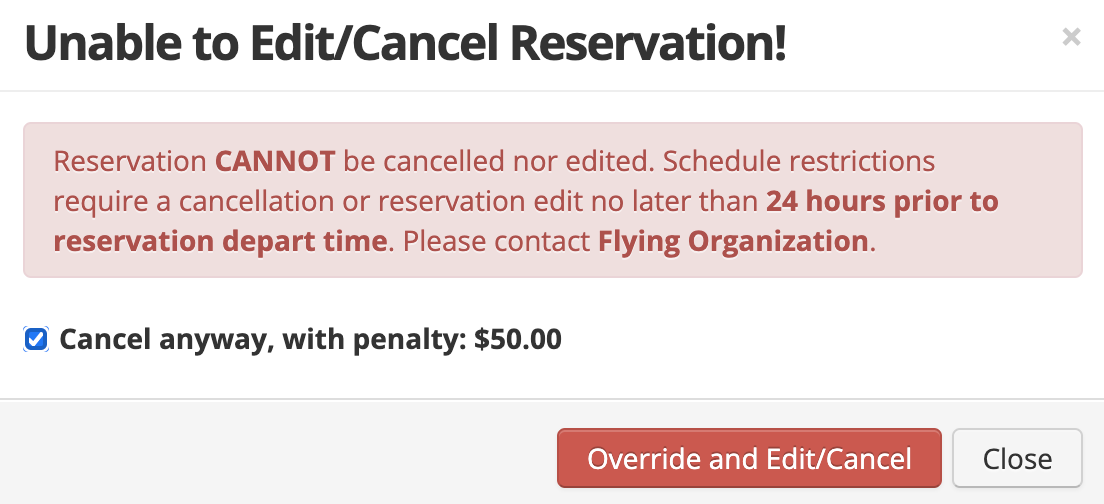Click the "Please contact" text in the alert

tap(496, 241)
